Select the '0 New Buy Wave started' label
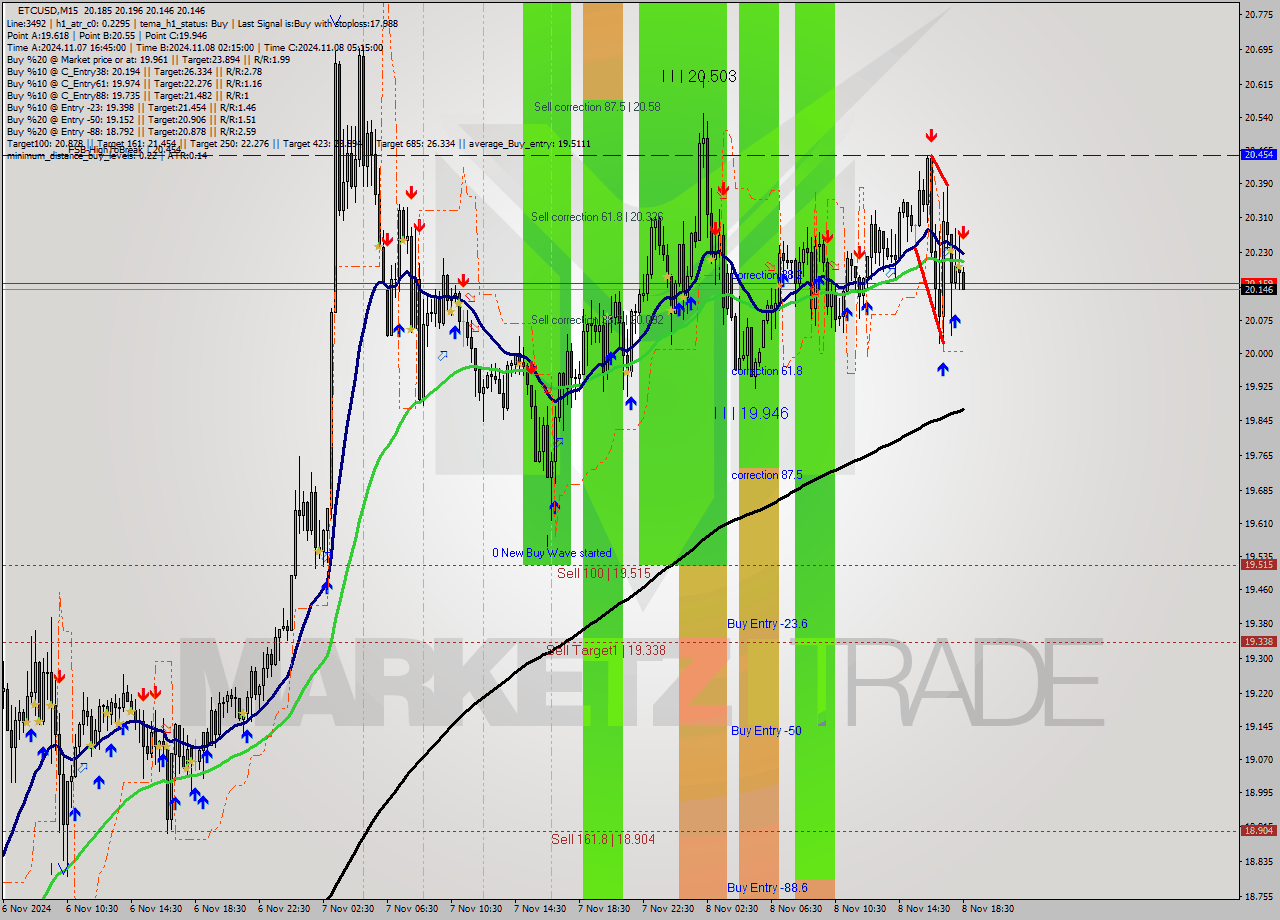 [x=551, y=553]
